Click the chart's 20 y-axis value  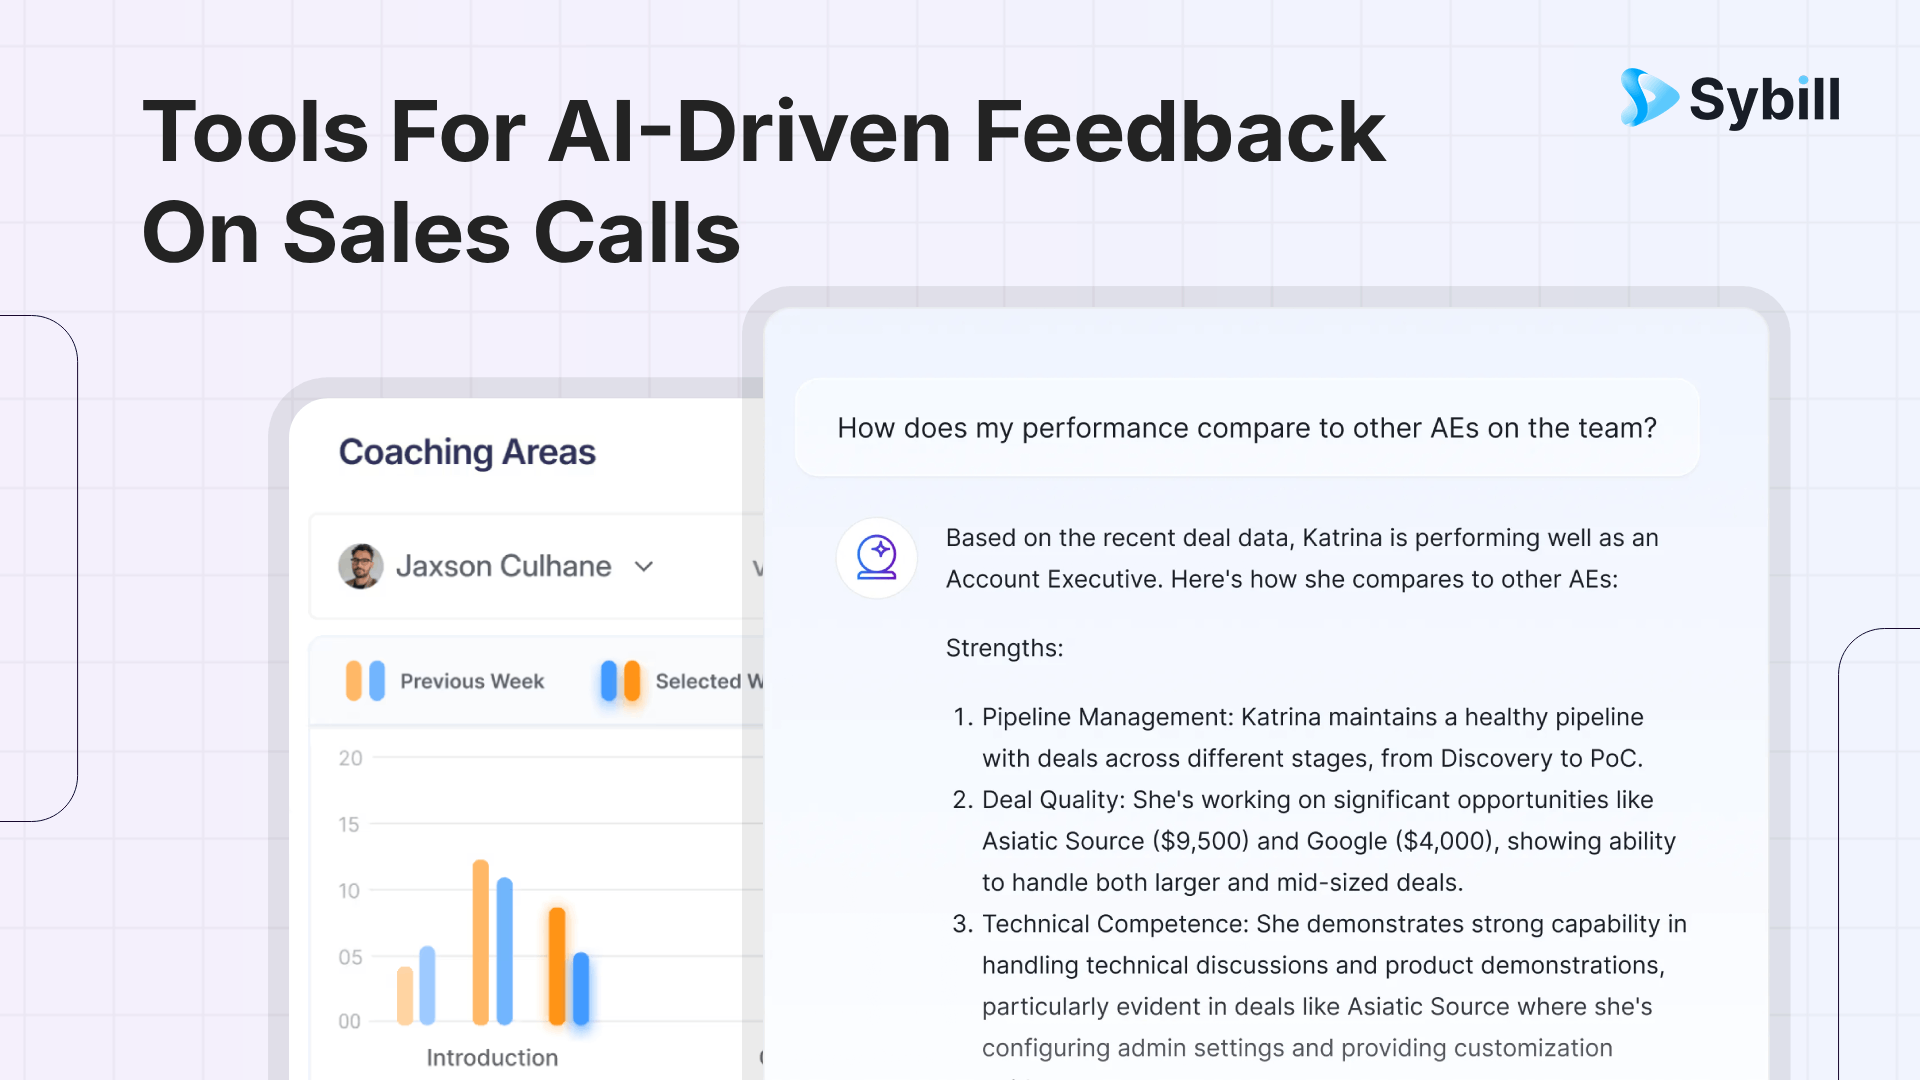coord(350,758)
